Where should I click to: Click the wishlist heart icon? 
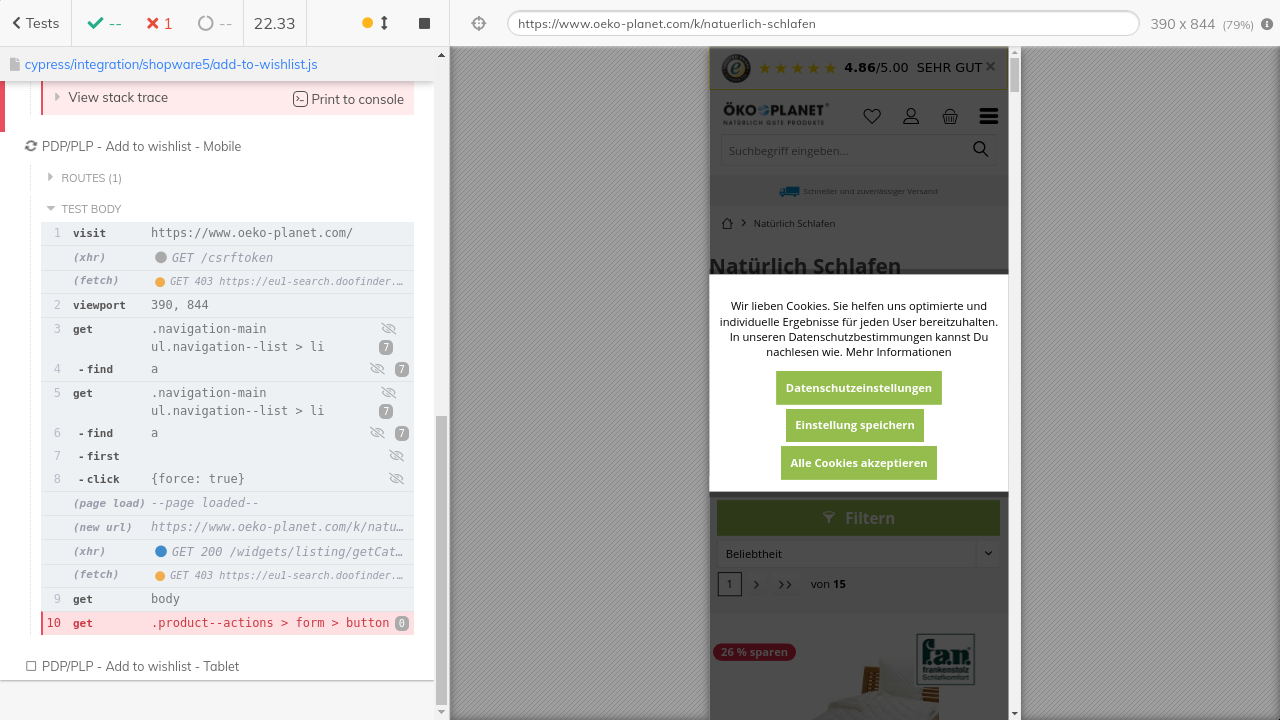(872, 116)
